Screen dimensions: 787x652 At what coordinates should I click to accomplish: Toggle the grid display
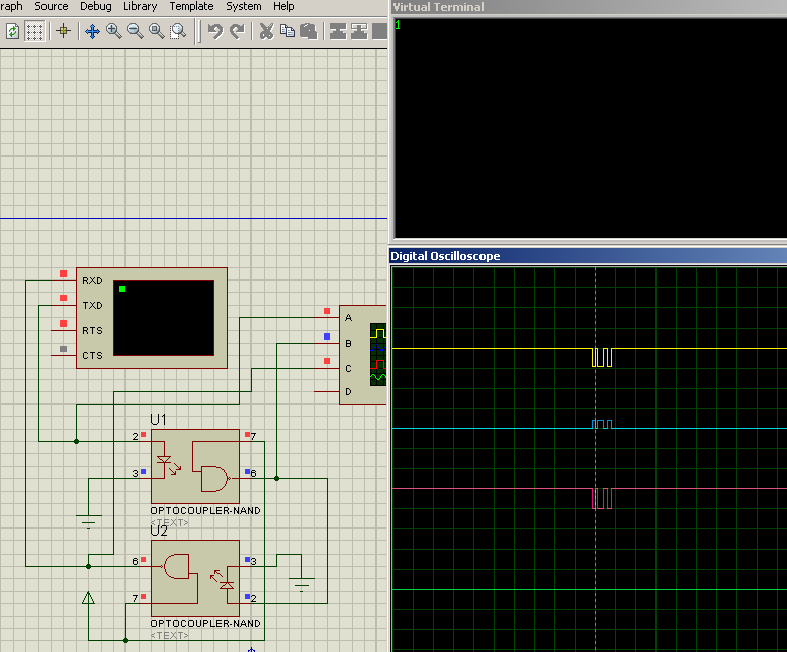35,31
